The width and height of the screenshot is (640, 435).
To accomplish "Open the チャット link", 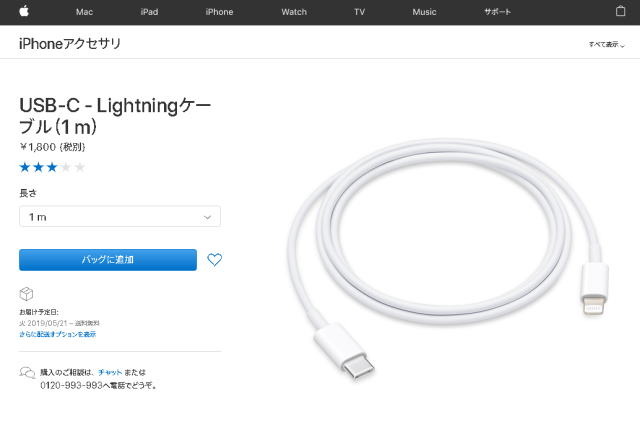I will [x=110, y=372].
